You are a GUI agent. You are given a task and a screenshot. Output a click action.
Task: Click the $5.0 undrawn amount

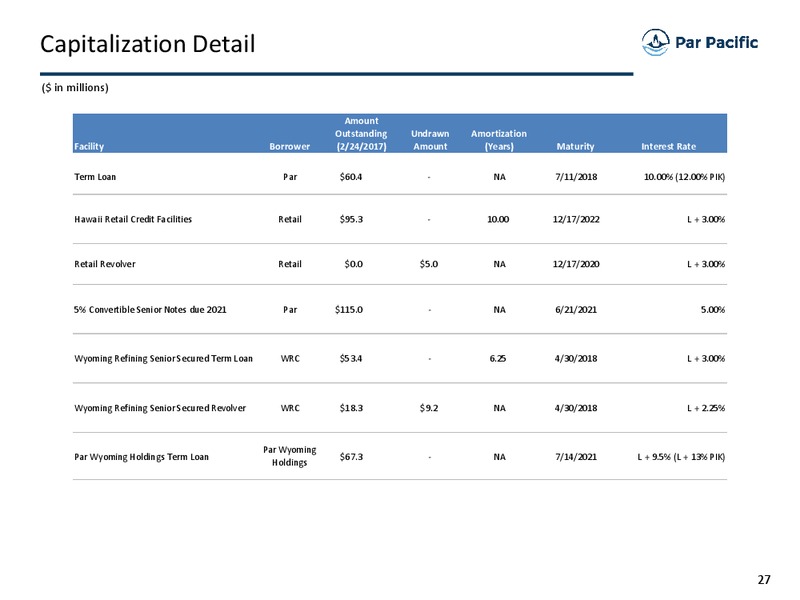point(429,264)
